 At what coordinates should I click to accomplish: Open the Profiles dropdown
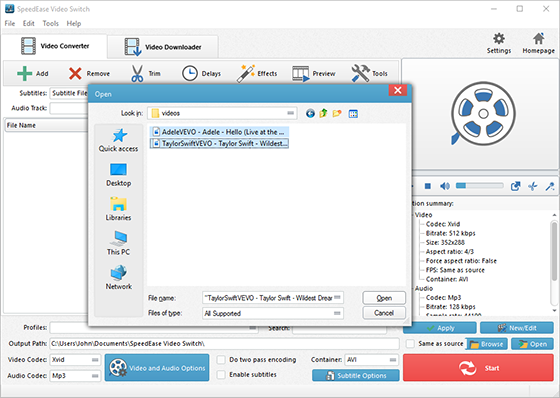click(x=253, y=328)
